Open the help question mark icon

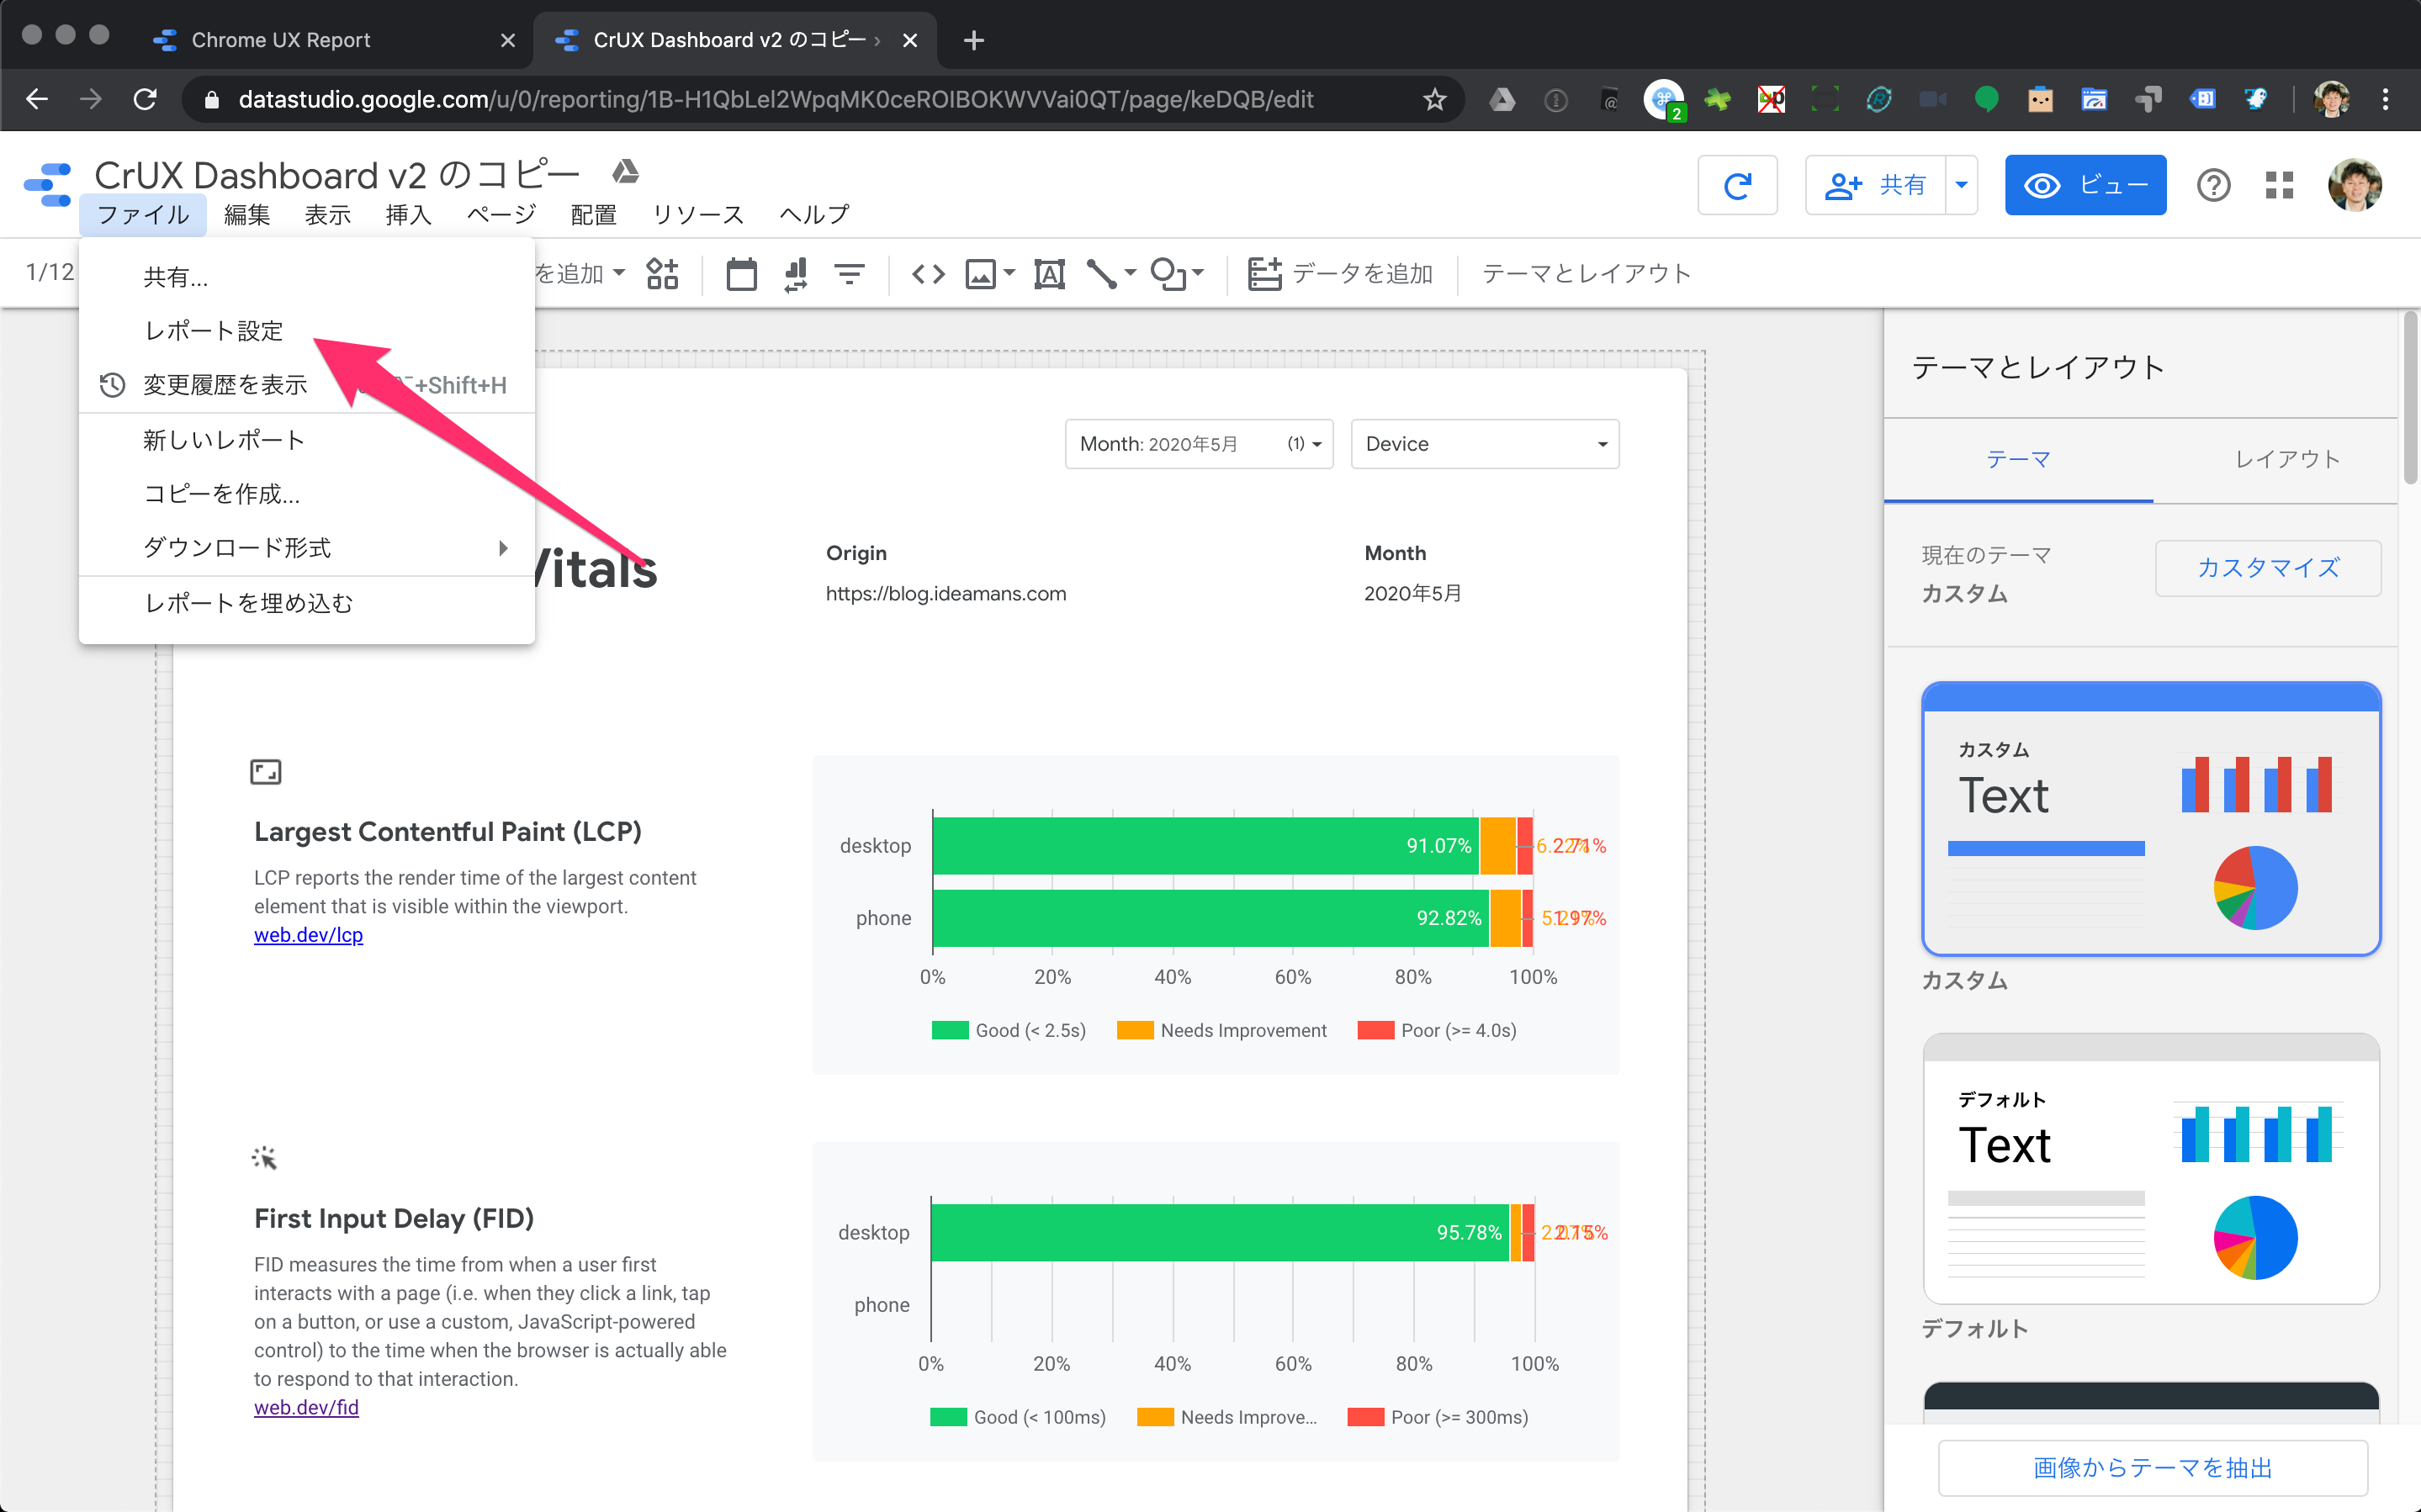click(x=2213, y=185)
